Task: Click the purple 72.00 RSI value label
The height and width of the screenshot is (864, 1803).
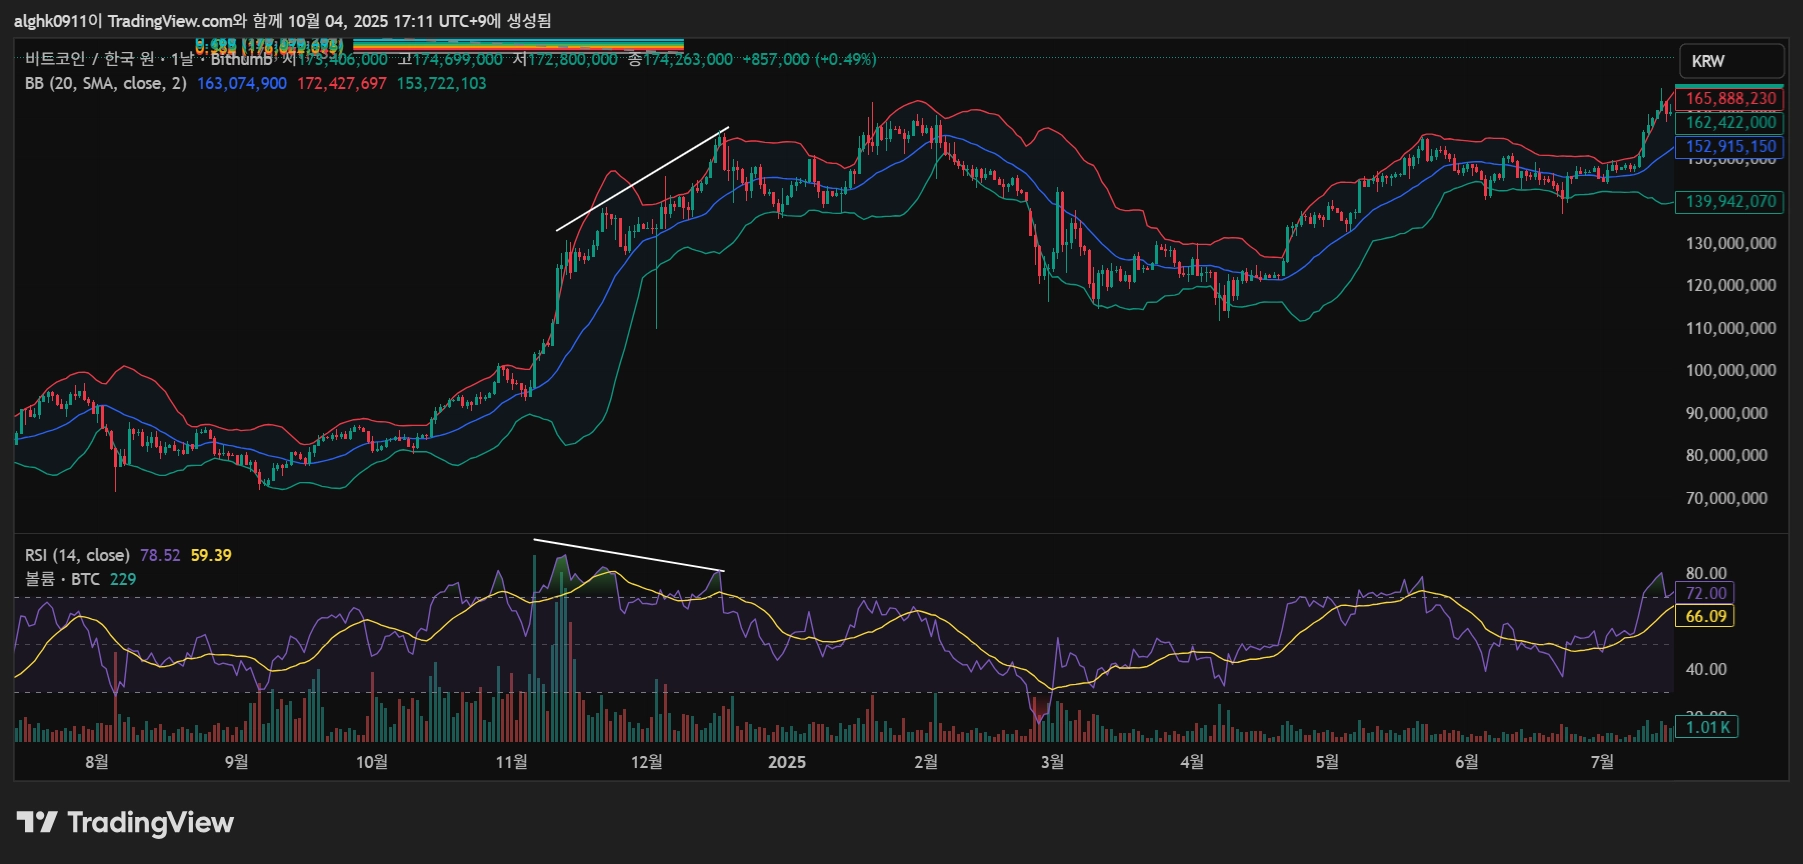Action: point(1705,593)
